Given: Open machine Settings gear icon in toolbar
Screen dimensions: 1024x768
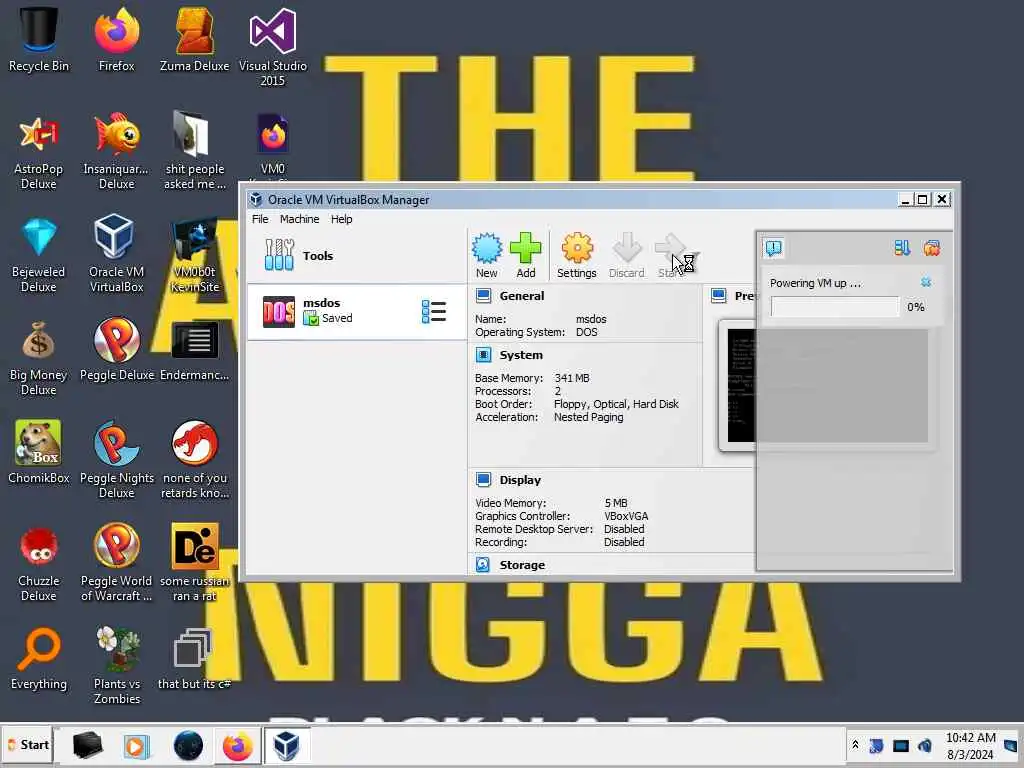Looking at the screenshot, I should point(577,255).
